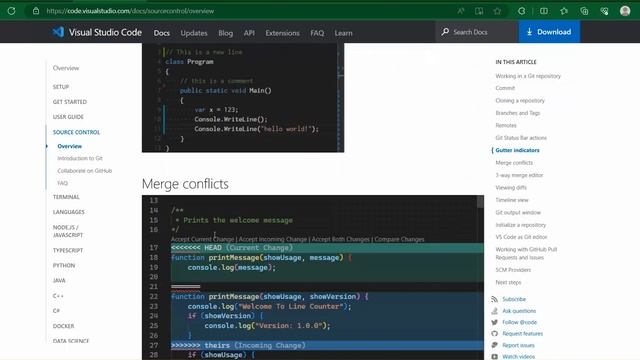
Task: Jump to Gutter indicators section
Action: point(517,150)
